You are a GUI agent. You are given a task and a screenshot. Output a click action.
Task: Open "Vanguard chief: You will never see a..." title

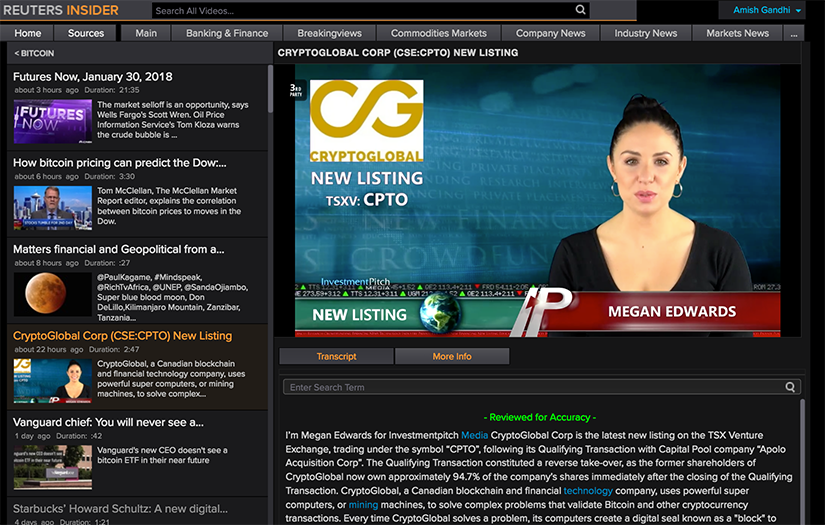[x=108, y=422]
